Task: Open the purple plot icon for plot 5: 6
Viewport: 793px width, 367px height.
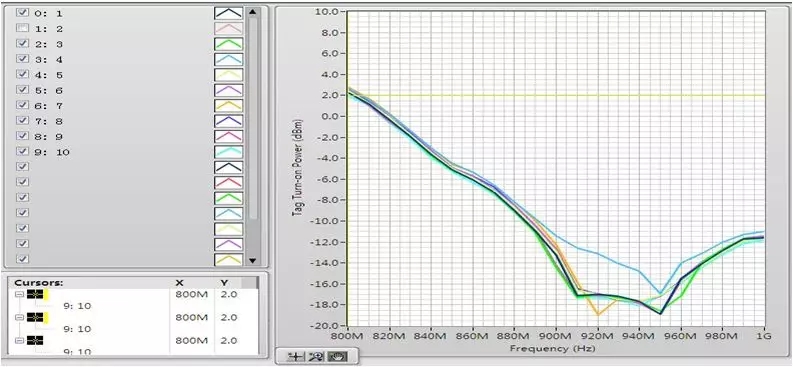Action: 229,90
